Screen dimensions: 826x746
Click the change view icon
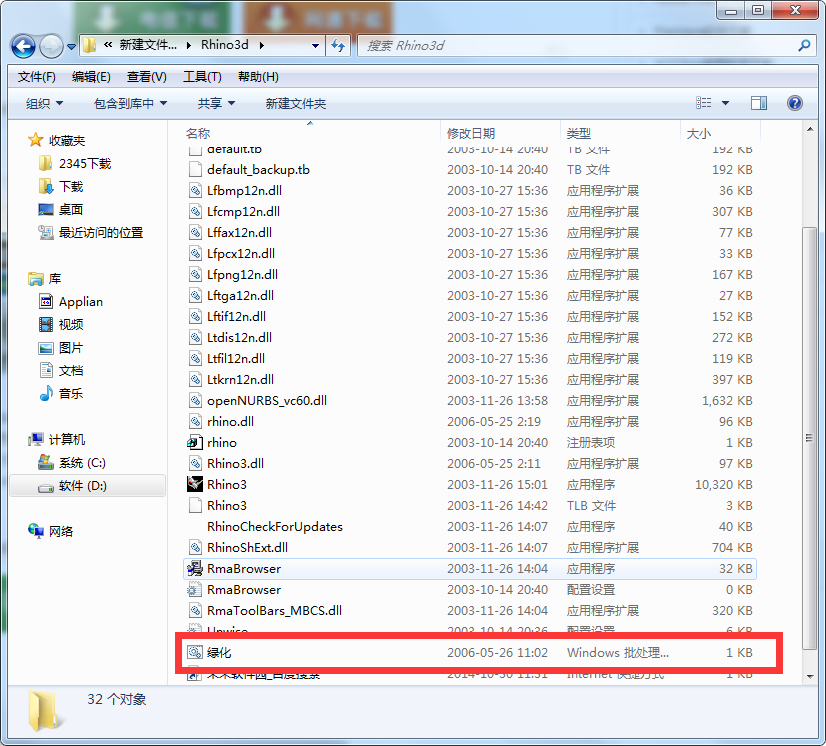pyautogui.click(x=703, y=103)
